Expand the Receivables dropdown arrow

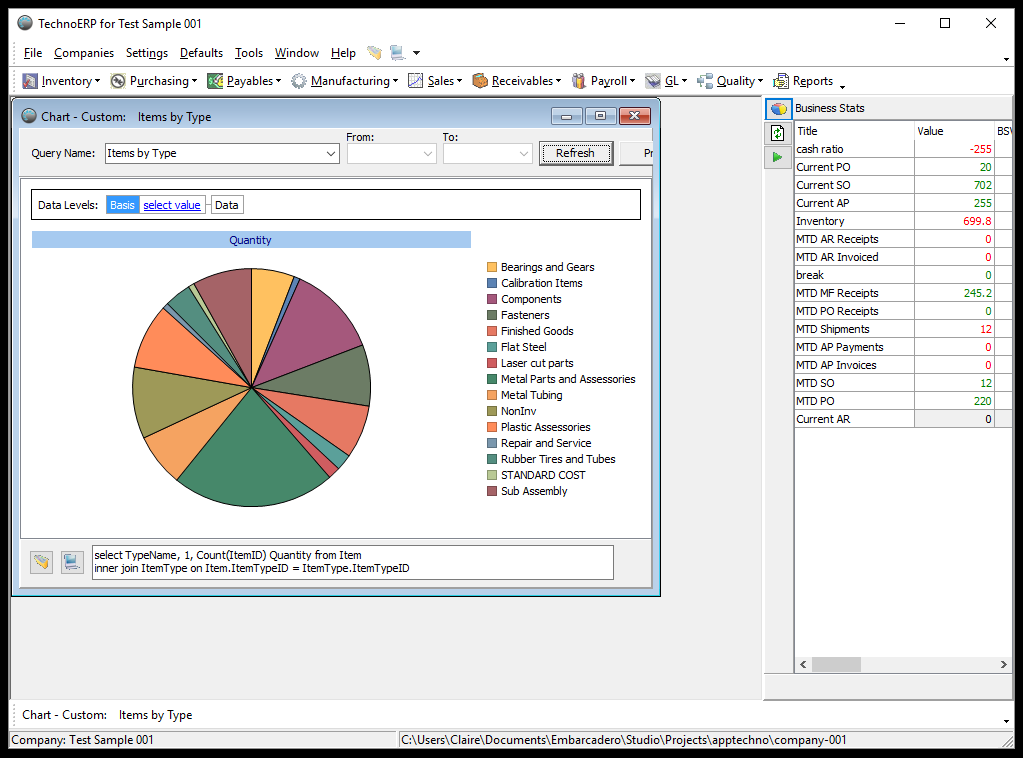[x=558, y=81]
